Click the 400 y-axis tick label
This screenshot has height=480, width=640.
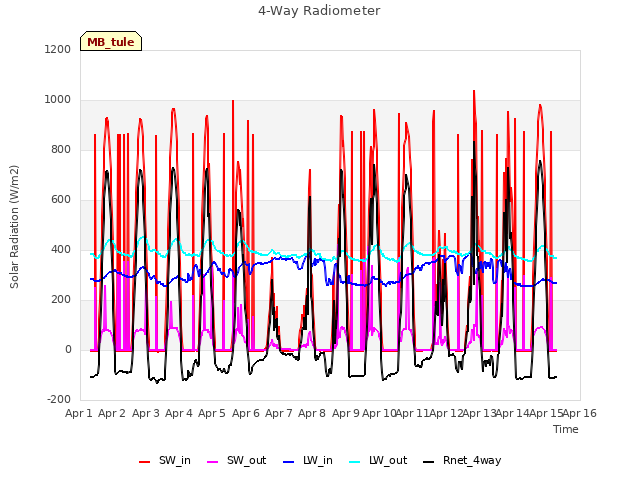61,249
